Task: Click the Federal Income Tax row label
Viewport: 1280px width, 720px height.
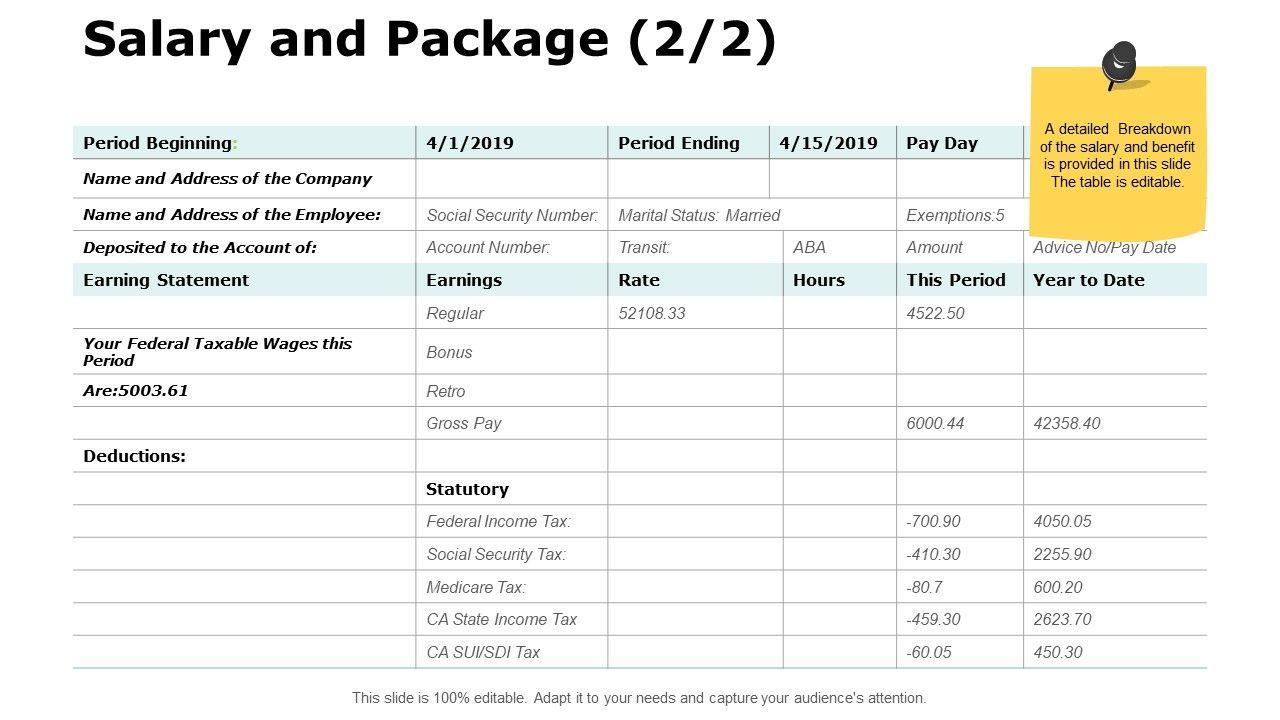Action: pyautogui.click(x=498, y=521)
